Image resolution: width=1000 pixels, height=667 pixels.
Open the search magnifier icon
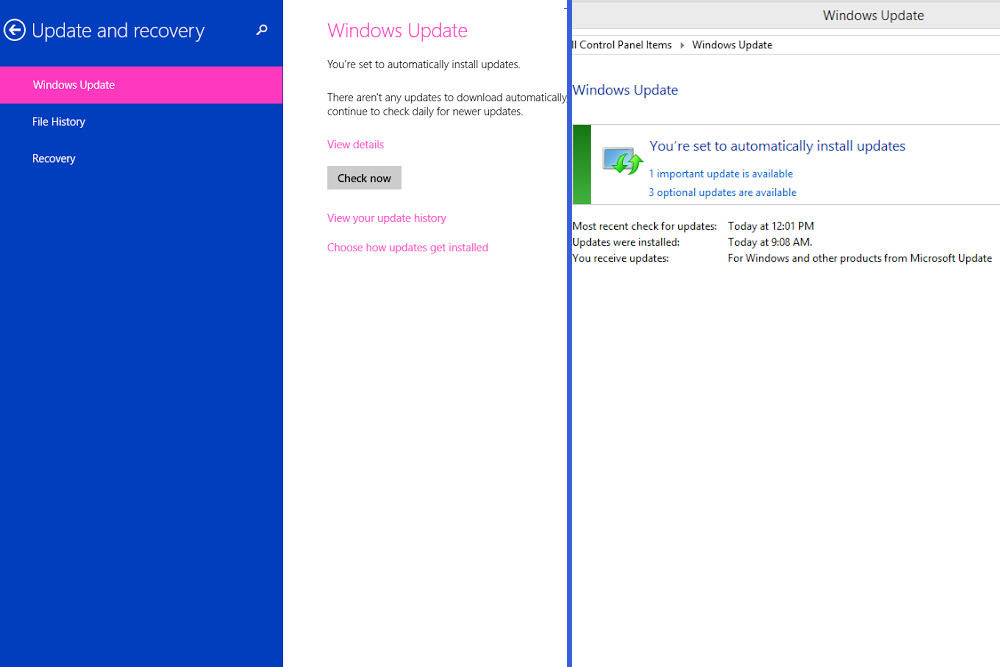pyautogui.click(x=261, y=30)
